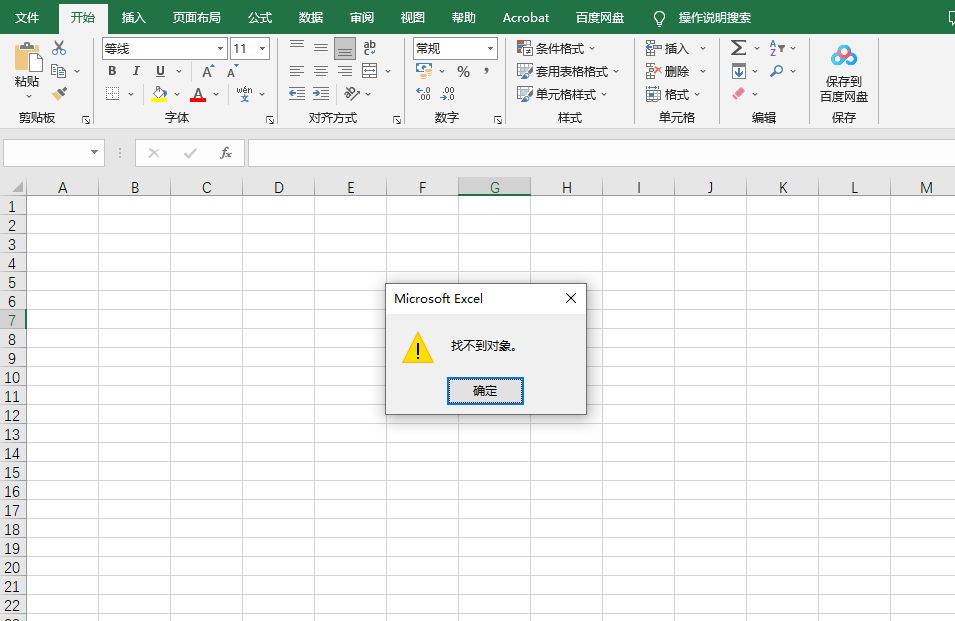The height and width of the screenshot is (621, 955).
Task: Open the 文件 menu
Action: (x=25, y=17)
